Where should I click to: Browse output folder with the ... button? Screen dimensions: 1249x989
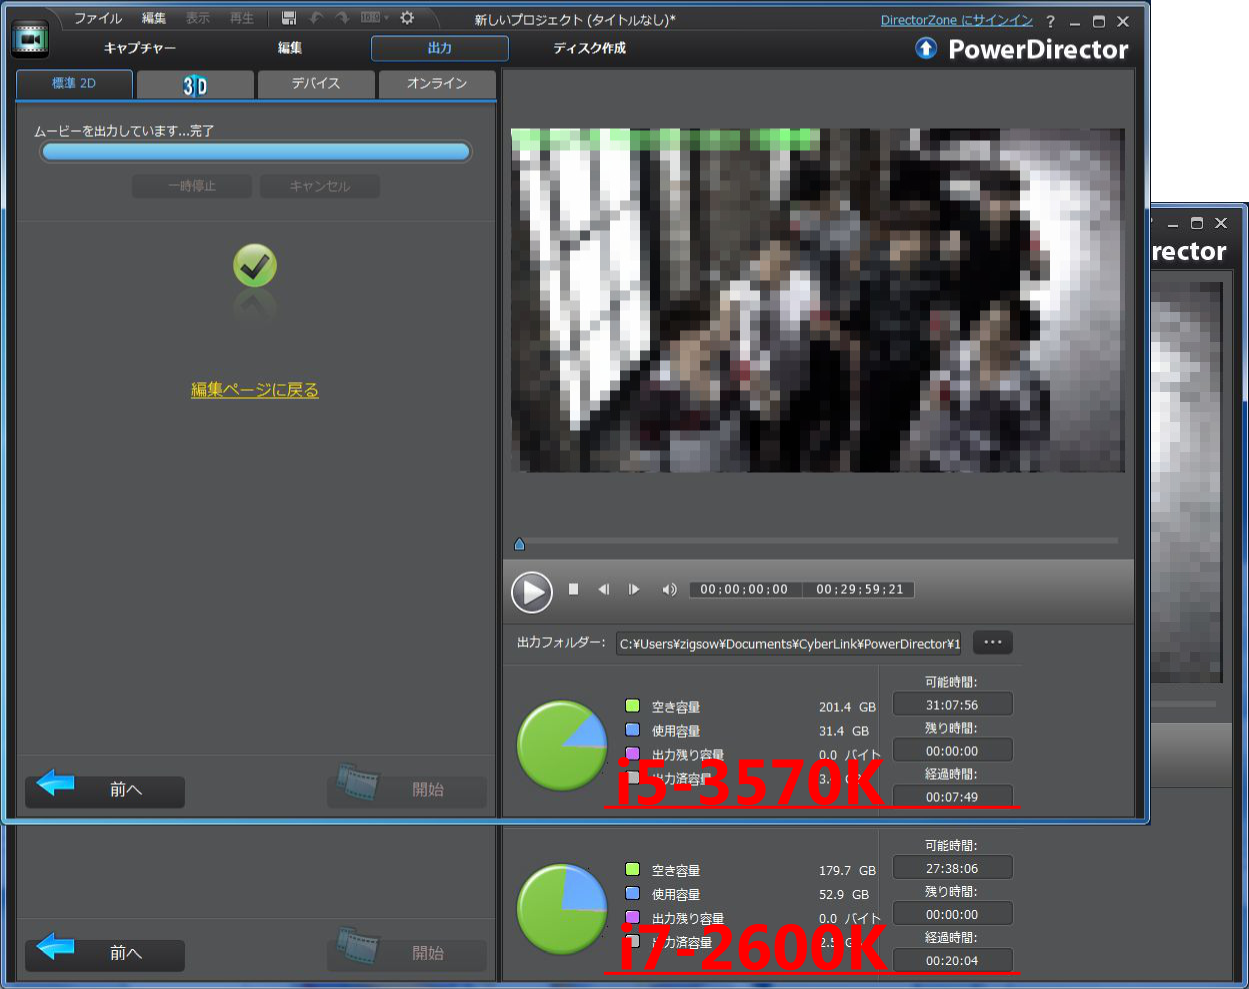point(992,643)
